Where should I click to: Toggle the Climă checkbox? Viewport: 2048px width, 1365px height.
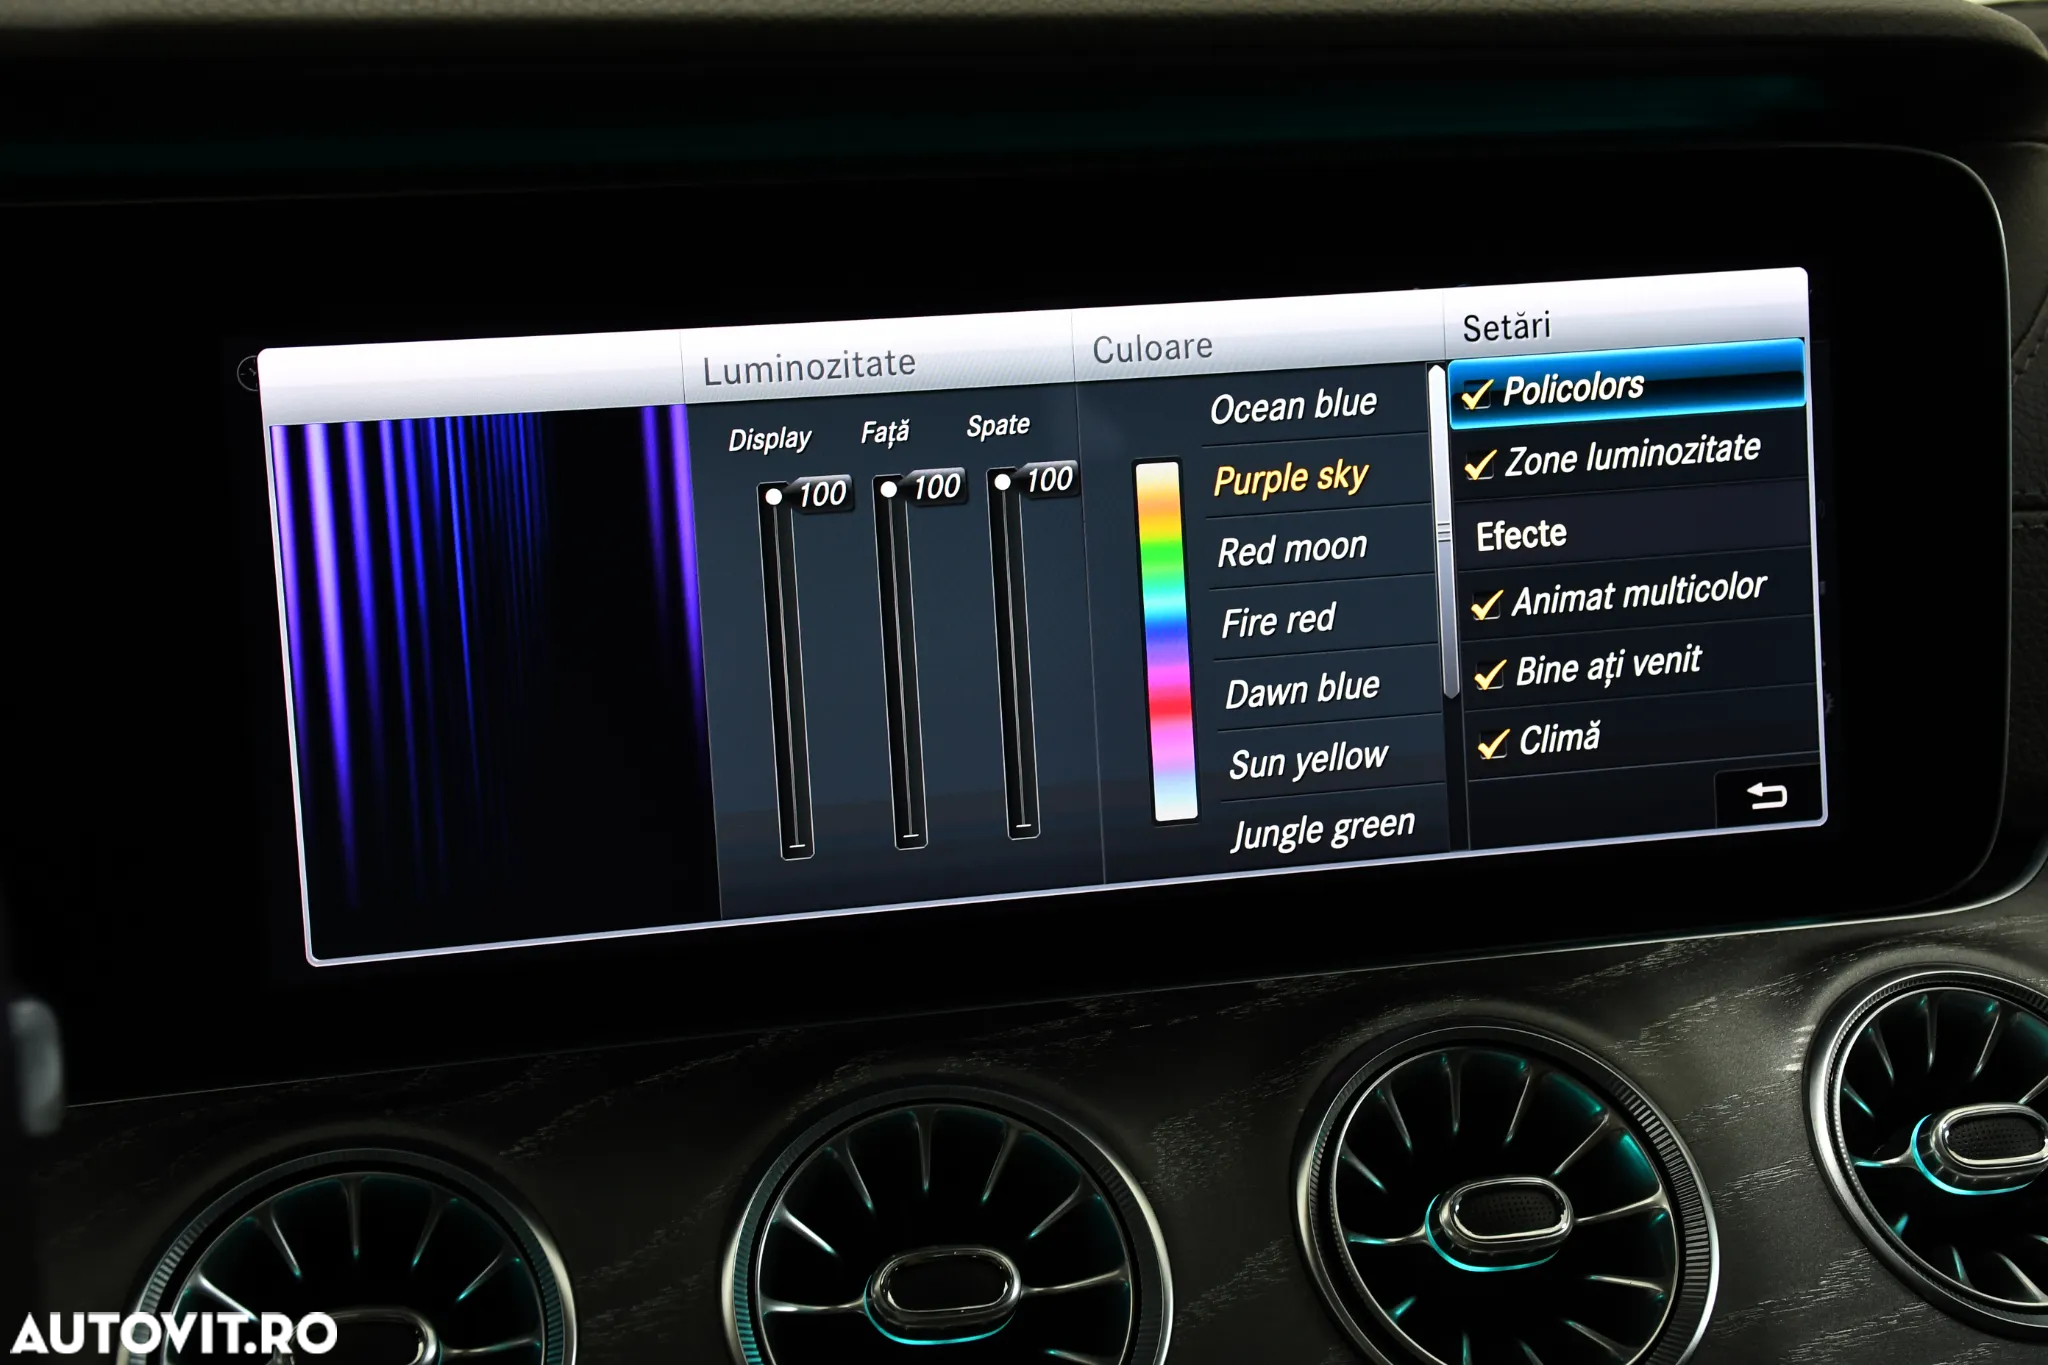click(x=1493, y=743)
